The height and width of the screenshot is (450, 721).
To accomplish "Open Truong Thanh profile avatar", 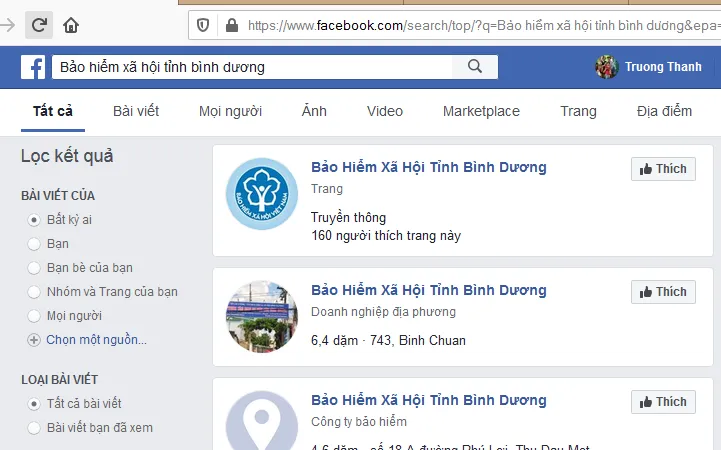I will (x=607, y=67).
